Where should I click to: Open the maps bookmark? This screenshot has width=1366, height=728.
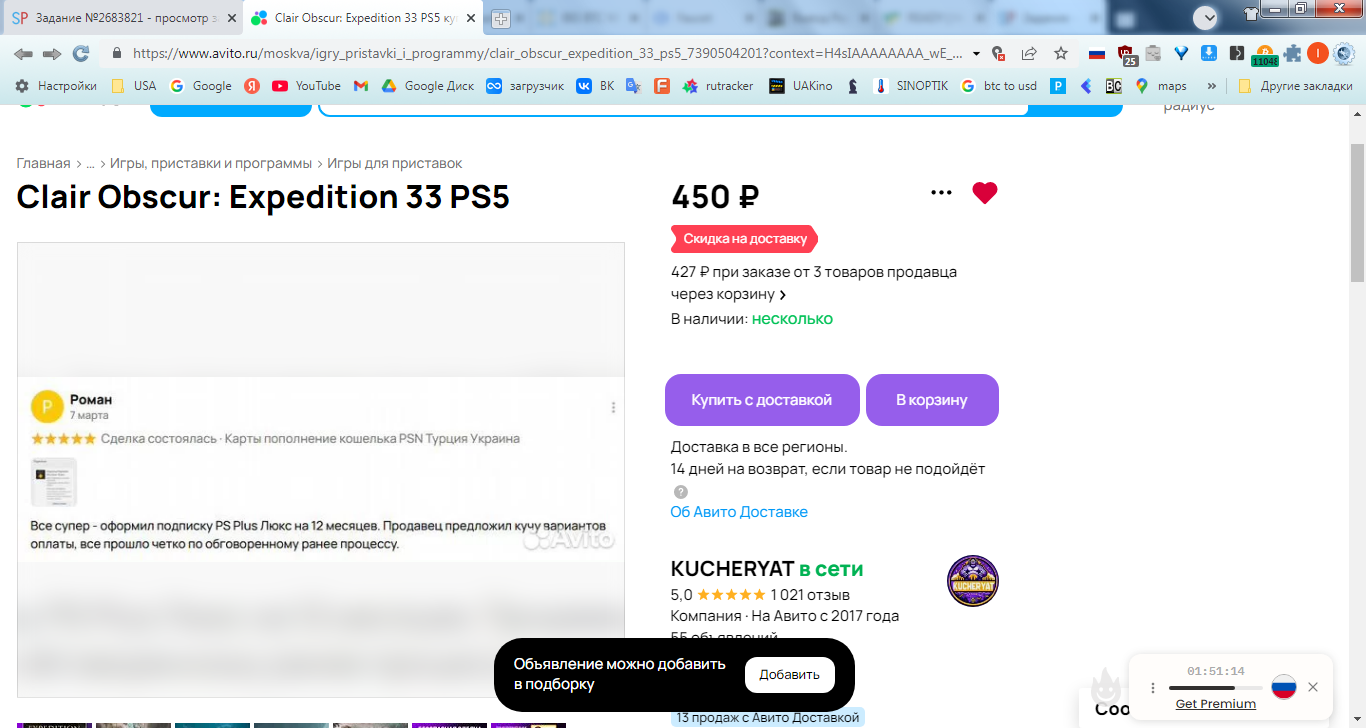1161,86
